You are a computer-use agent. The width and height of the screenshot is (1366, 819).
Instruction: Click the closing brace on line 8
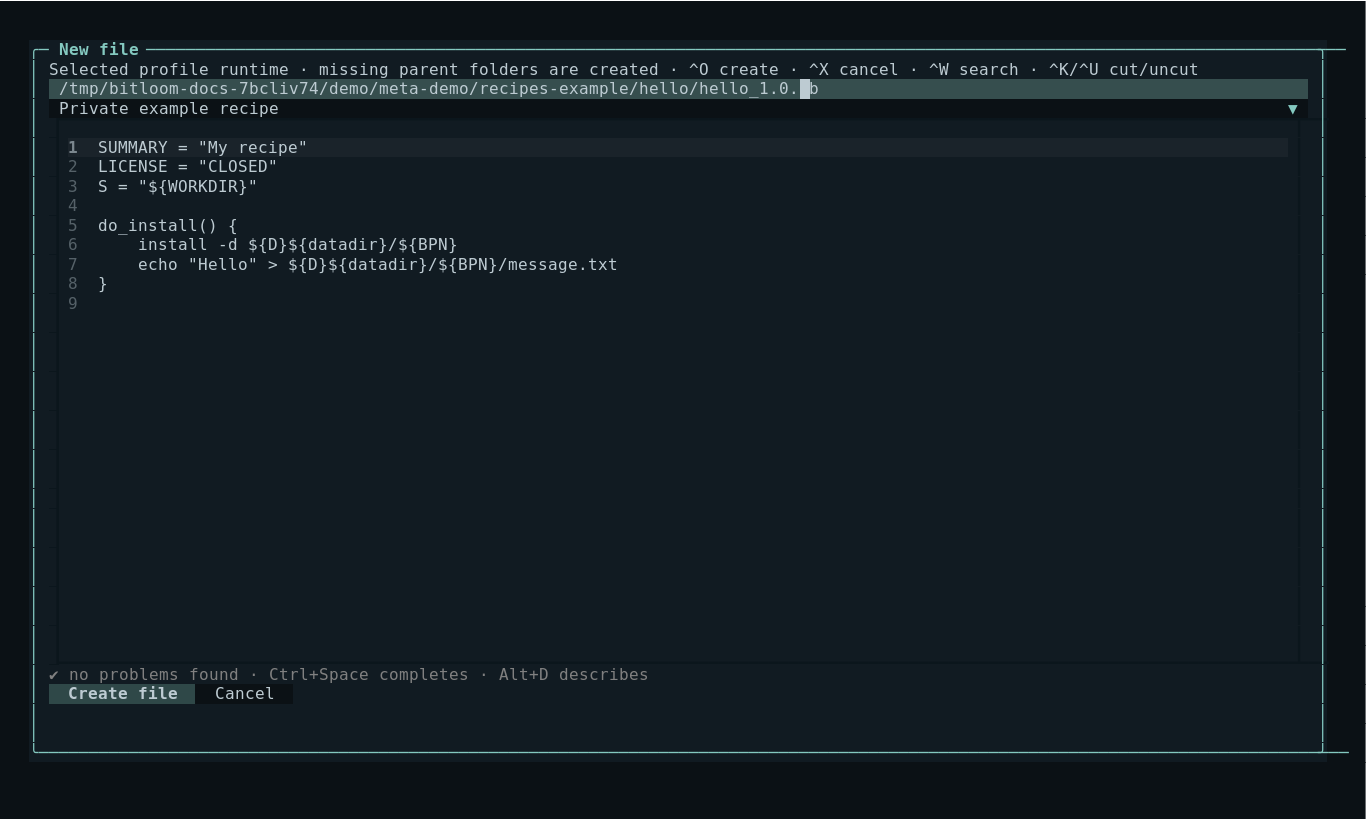[103, 284]
